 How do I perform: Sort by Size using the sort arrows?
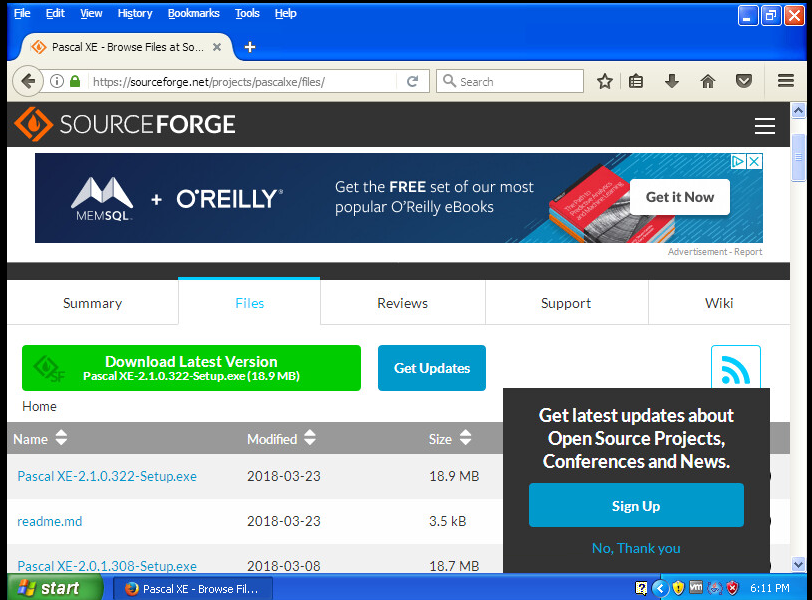466,437
